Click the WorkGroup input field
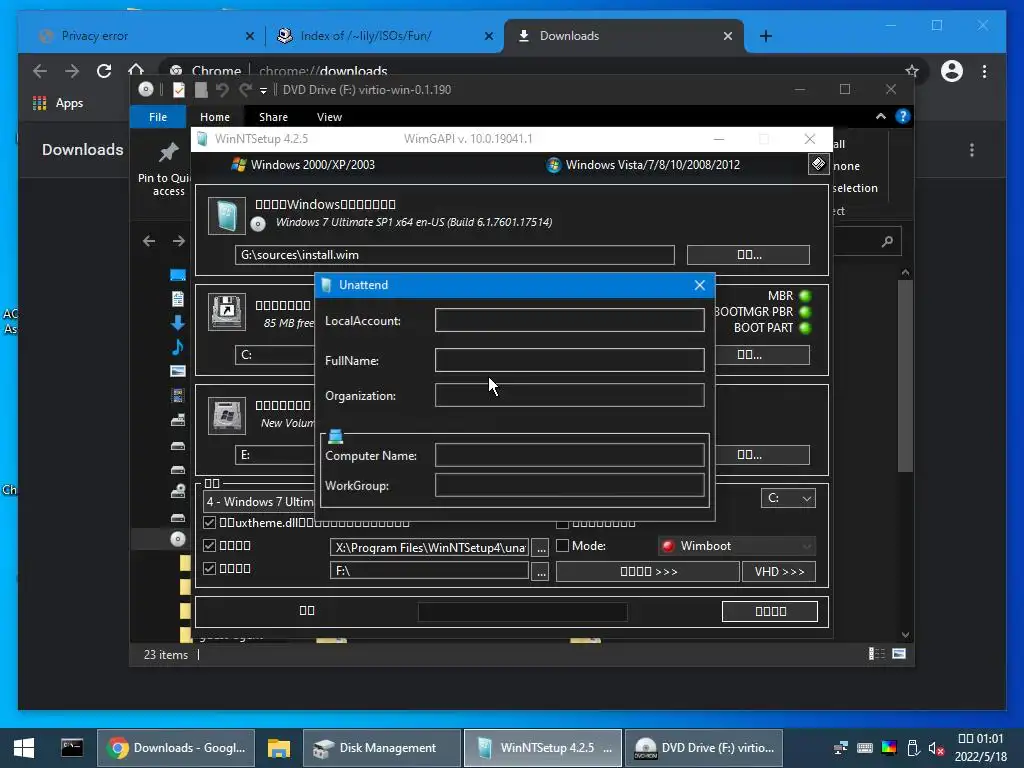 point(569,485)
